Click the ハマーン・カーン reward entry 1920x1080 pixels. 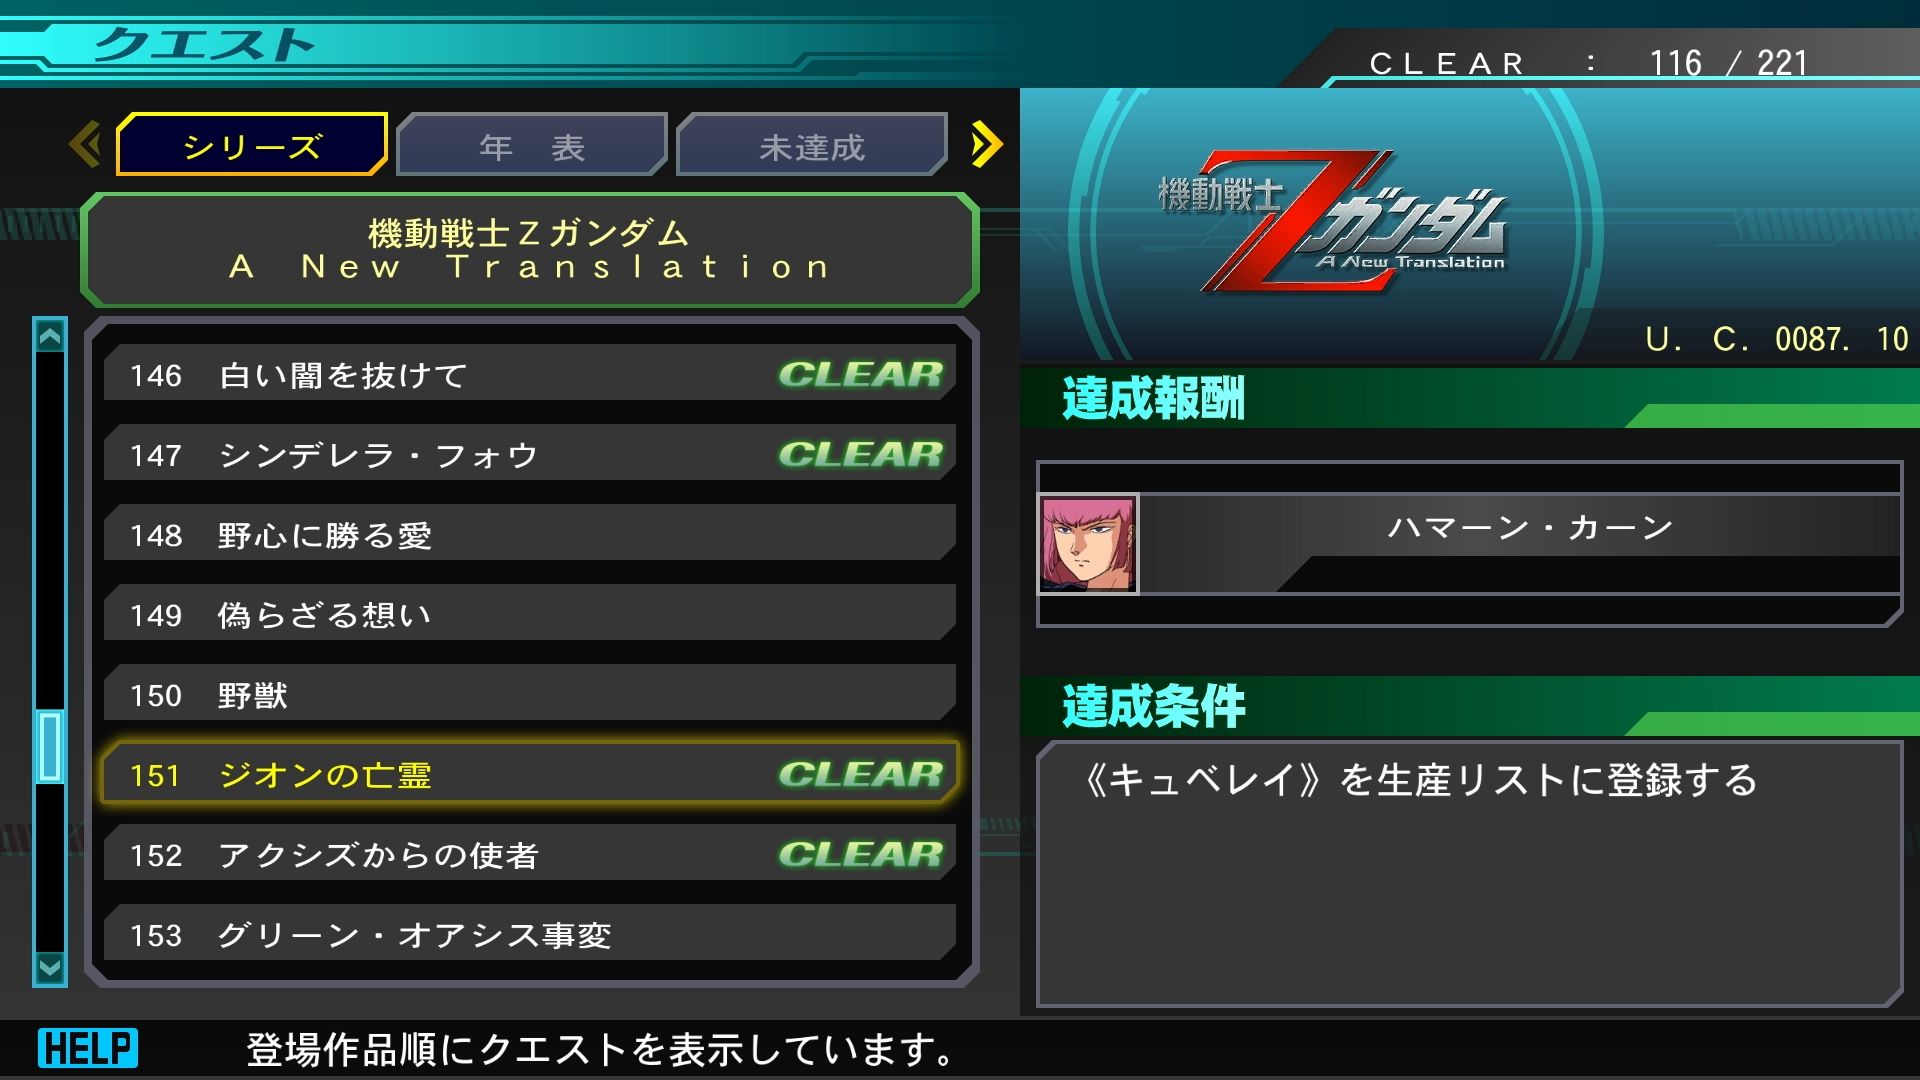click(1470, 544)
